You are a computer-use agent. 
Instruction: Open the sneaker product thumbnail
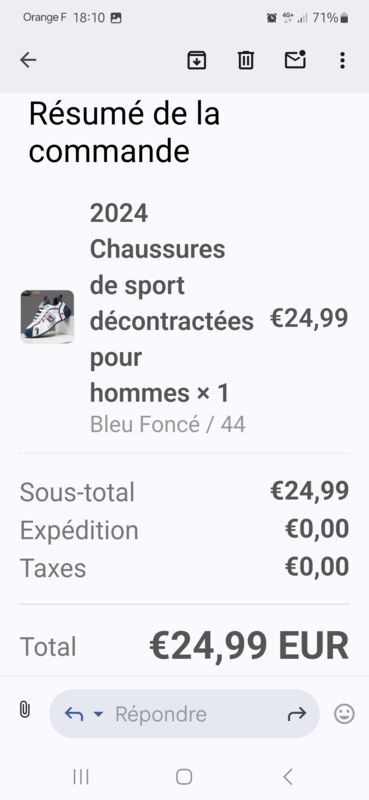pos(47,317)
